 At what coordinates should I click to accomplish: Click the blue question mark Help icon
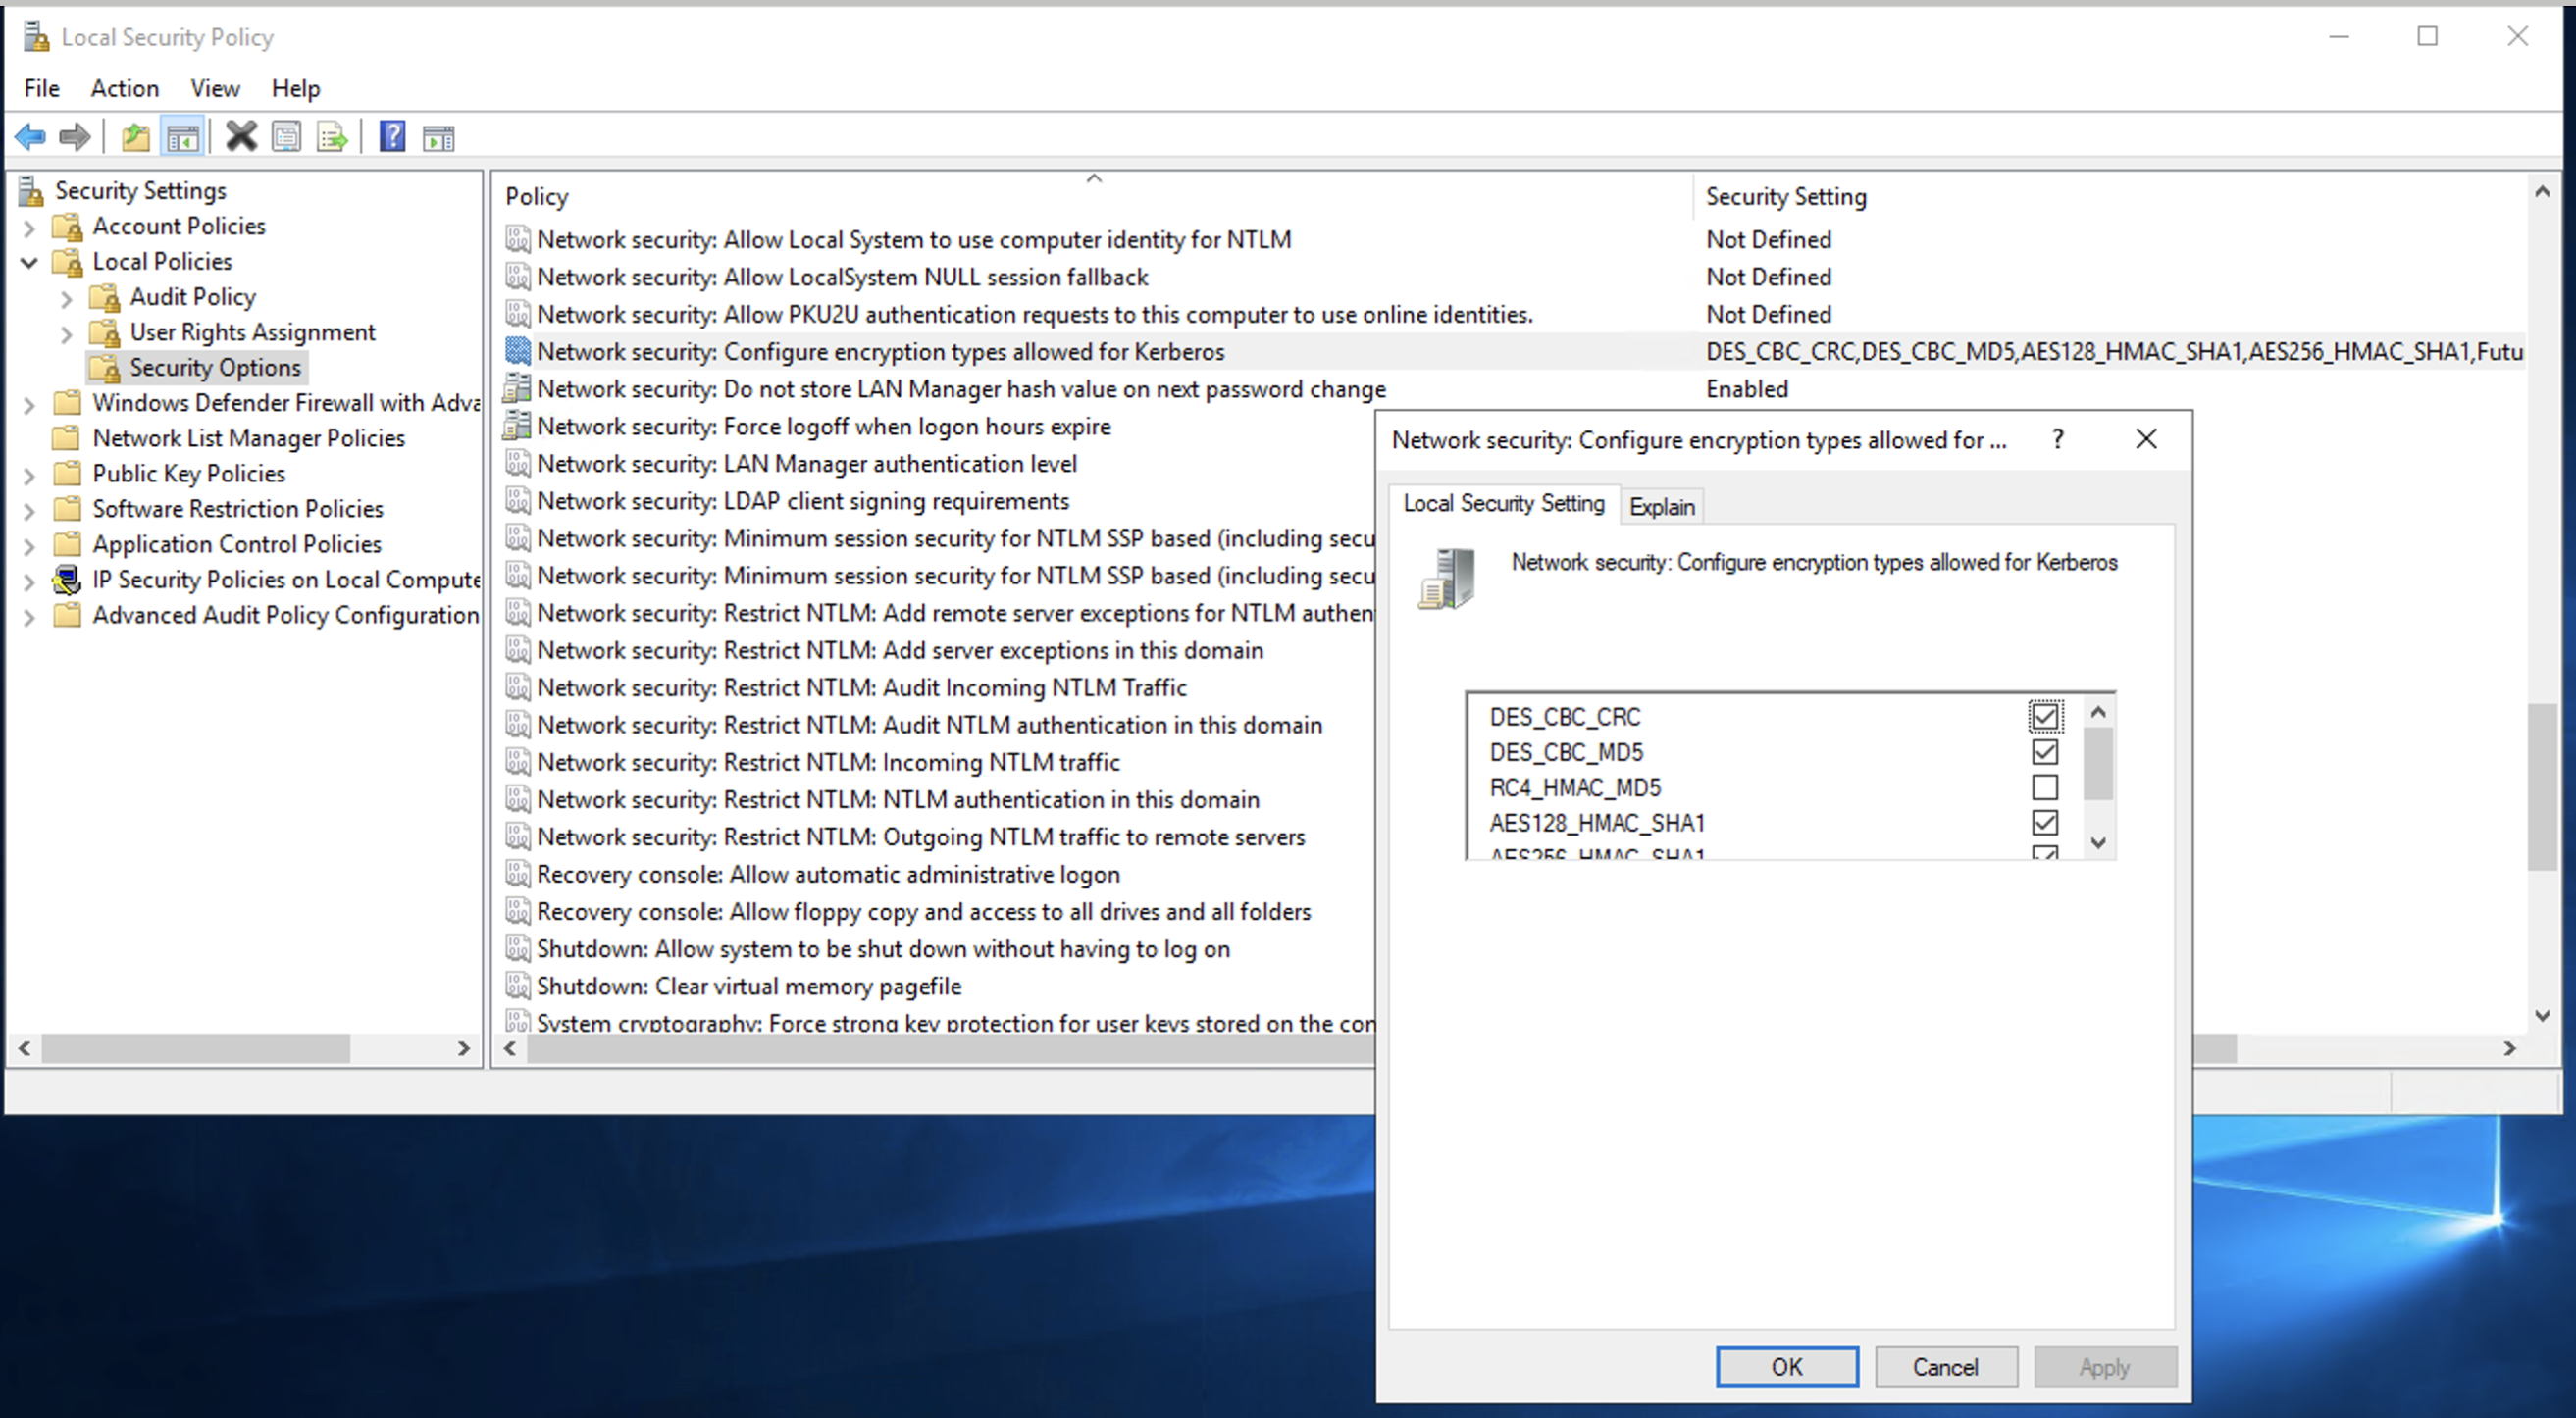pos(392,137)
